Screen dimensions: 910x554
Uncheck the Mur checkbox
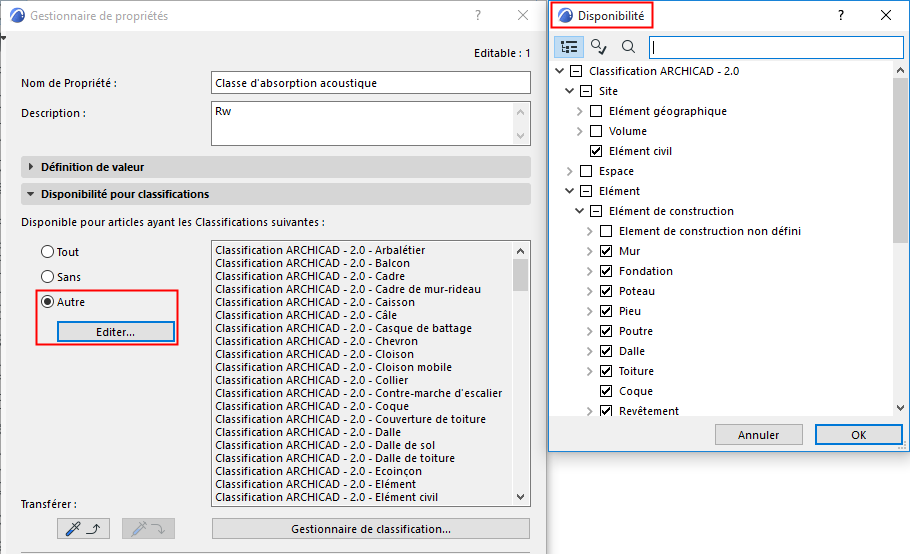(x=606, y=251)
